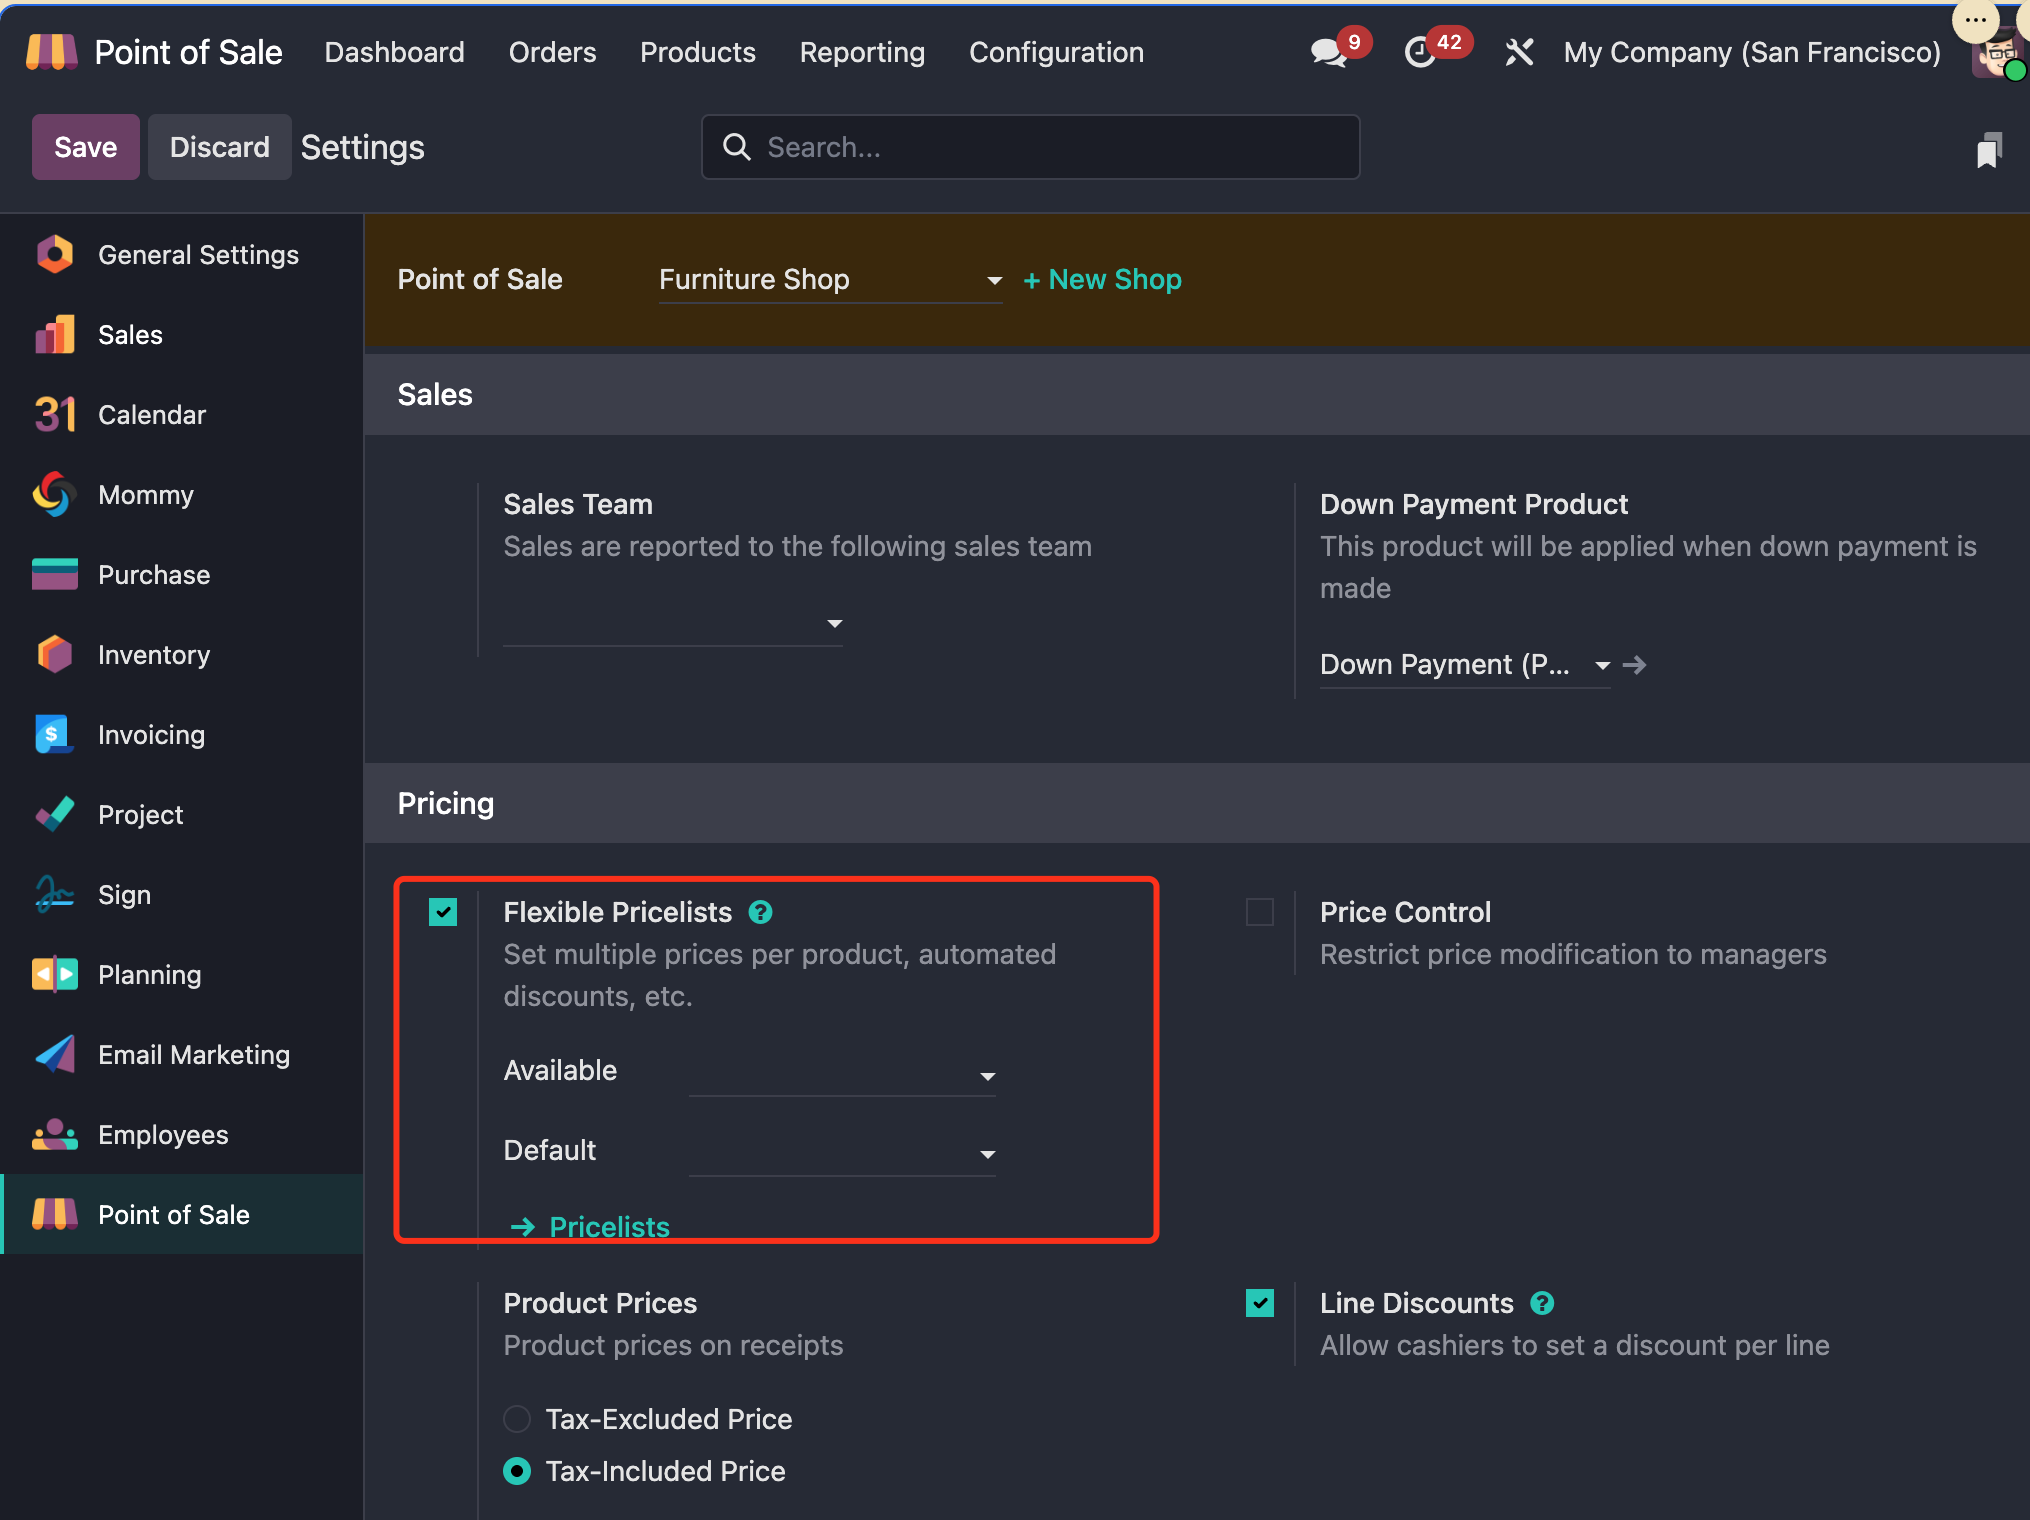Click the Save button

pyautogui.click(x=85, y=147)
